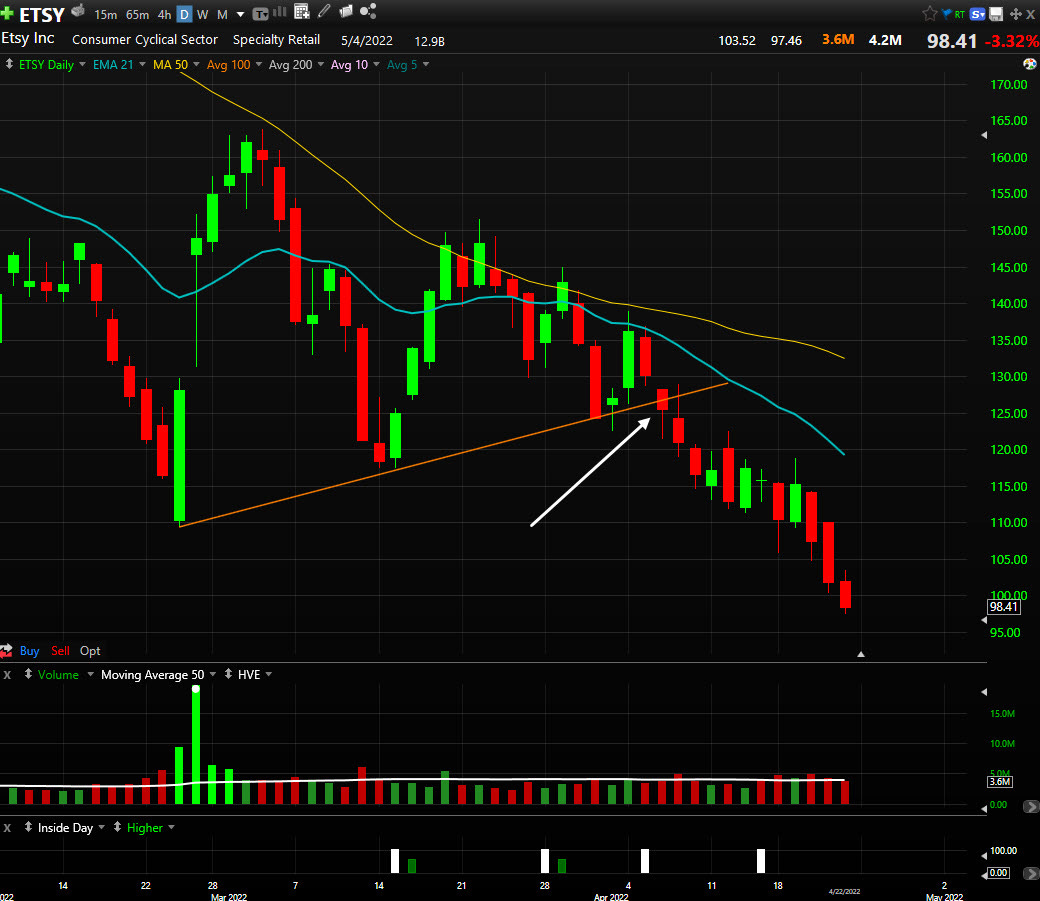Switch to 4h timeframe
Image resolution: width=1040 pixels, height=901 pixels.
tap(164, 15)
